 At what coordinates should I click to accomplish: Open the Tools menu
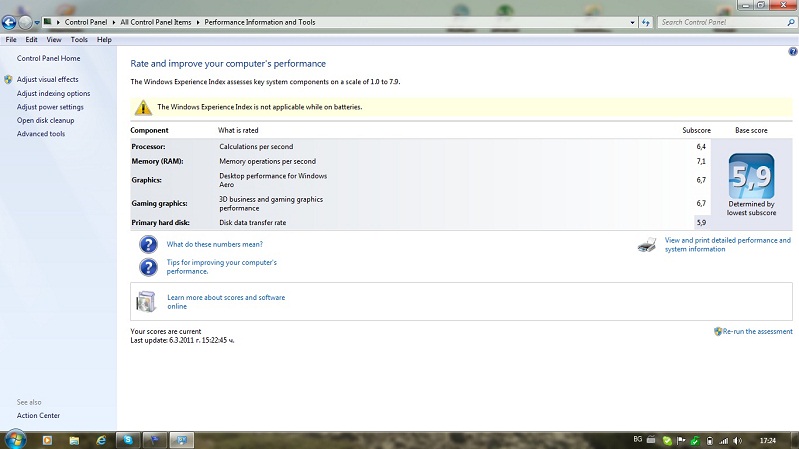click(x=79, y=40)
